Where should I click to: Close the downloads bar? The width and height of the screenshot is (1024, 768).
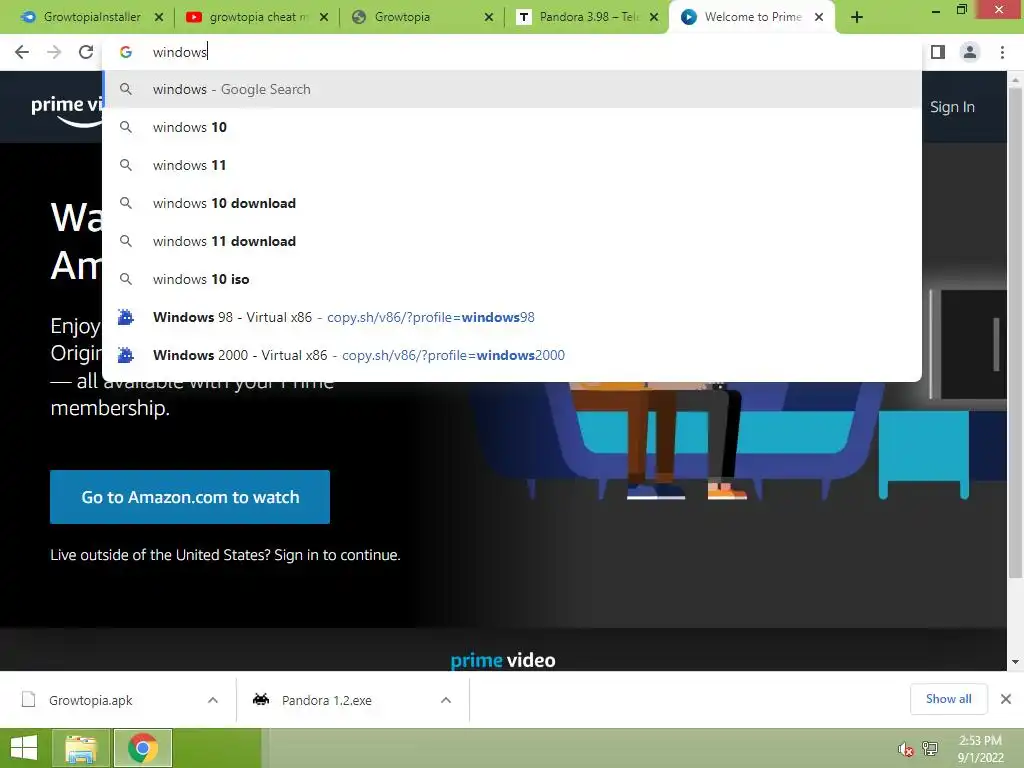(x=1006, y=699)
